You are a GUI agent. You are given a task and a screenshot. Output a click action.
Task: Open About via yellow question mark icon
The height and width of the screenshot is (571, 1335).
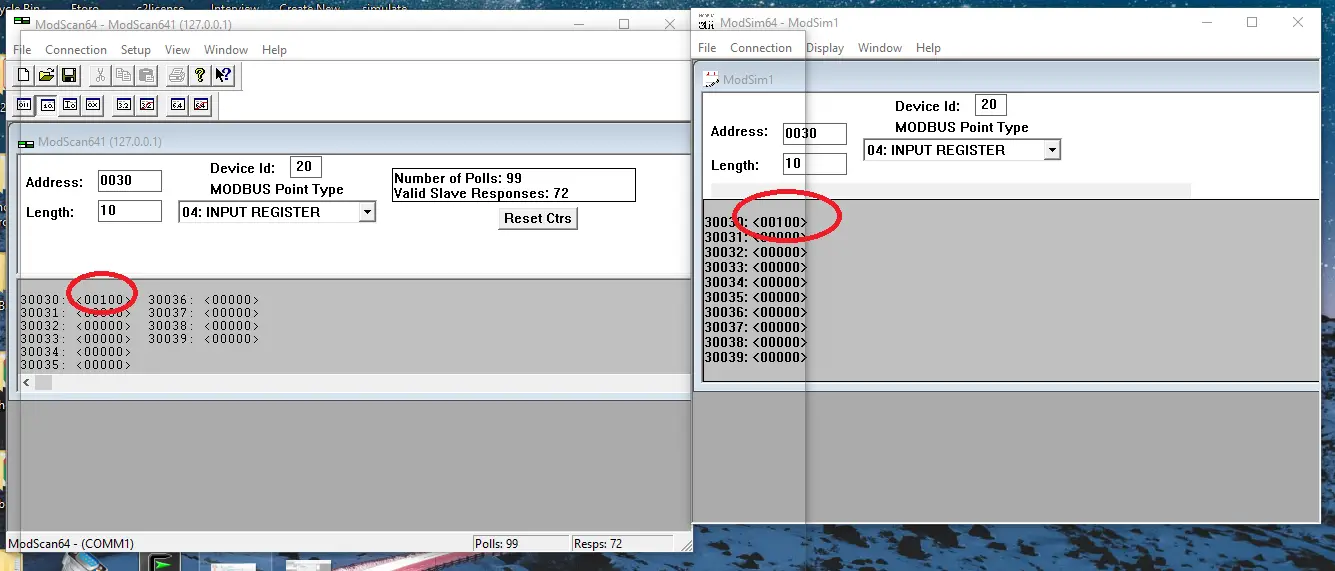coord(200,75)
